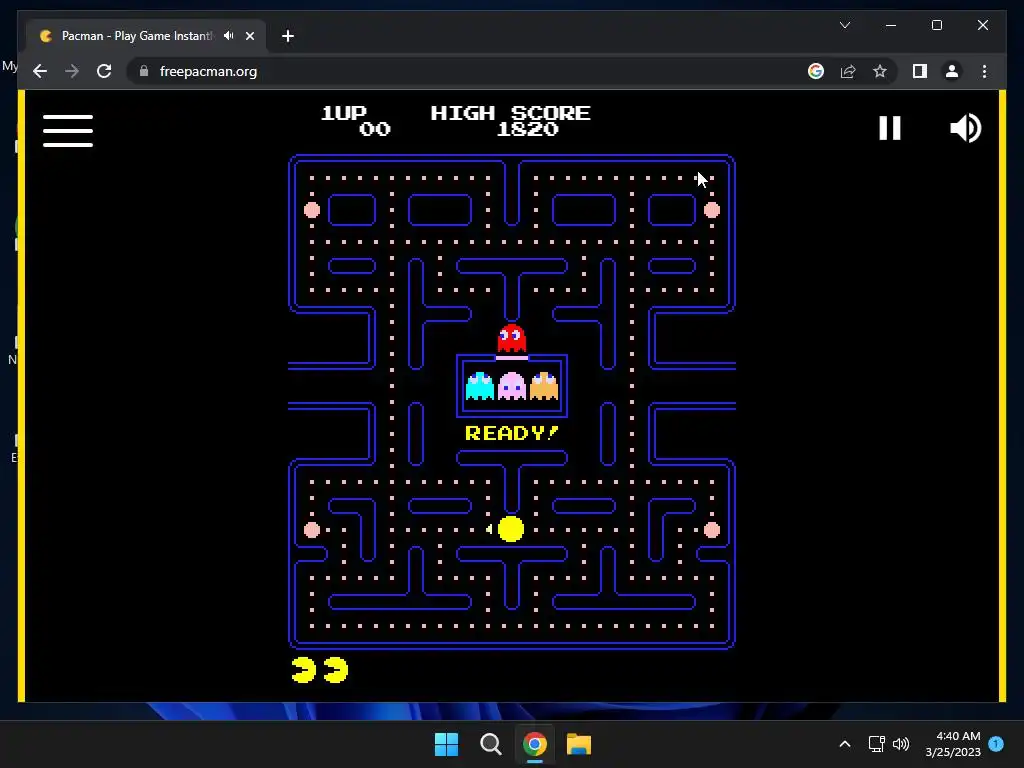Open the network status tray icon

tap(876, 744)
